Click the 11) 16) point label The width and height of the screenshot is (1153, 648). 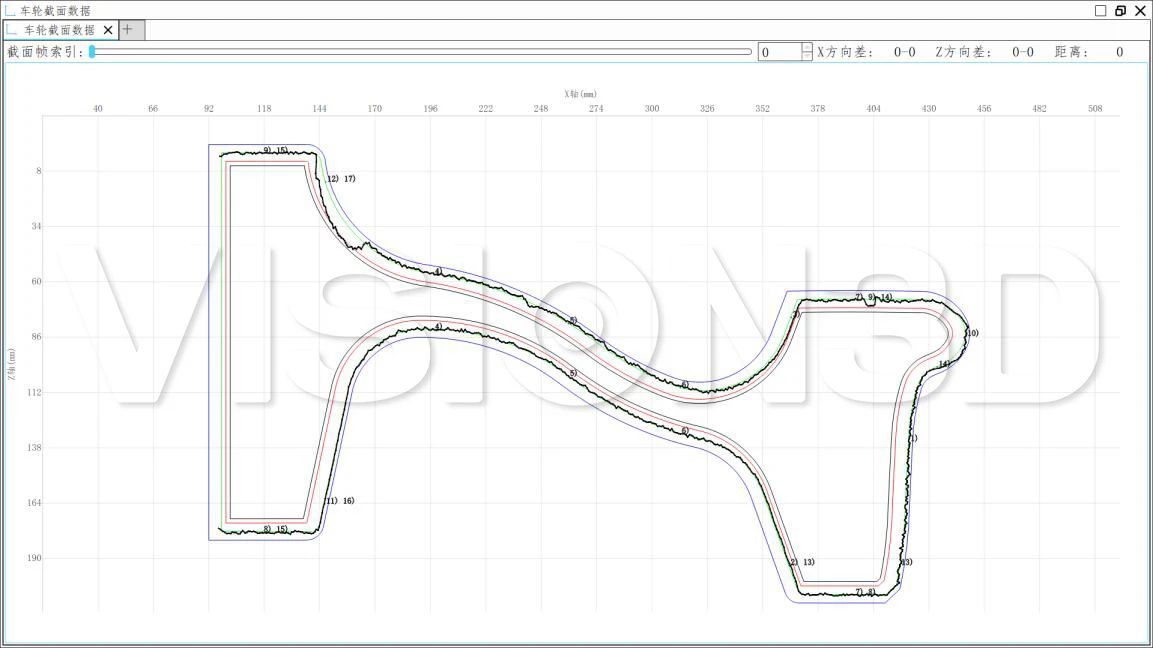(340, 501)
